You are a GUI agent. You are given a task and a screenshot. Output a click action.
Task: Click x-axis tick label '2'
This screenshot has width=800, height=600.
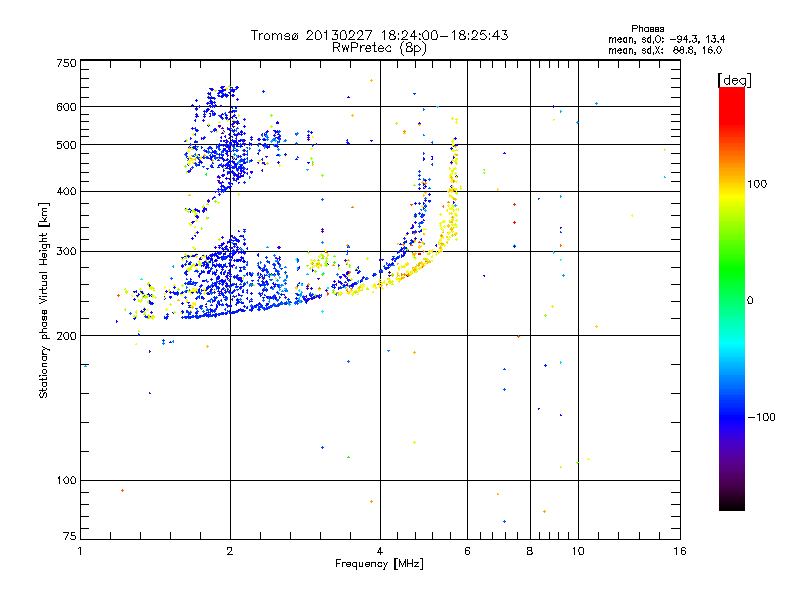point(230,551)
